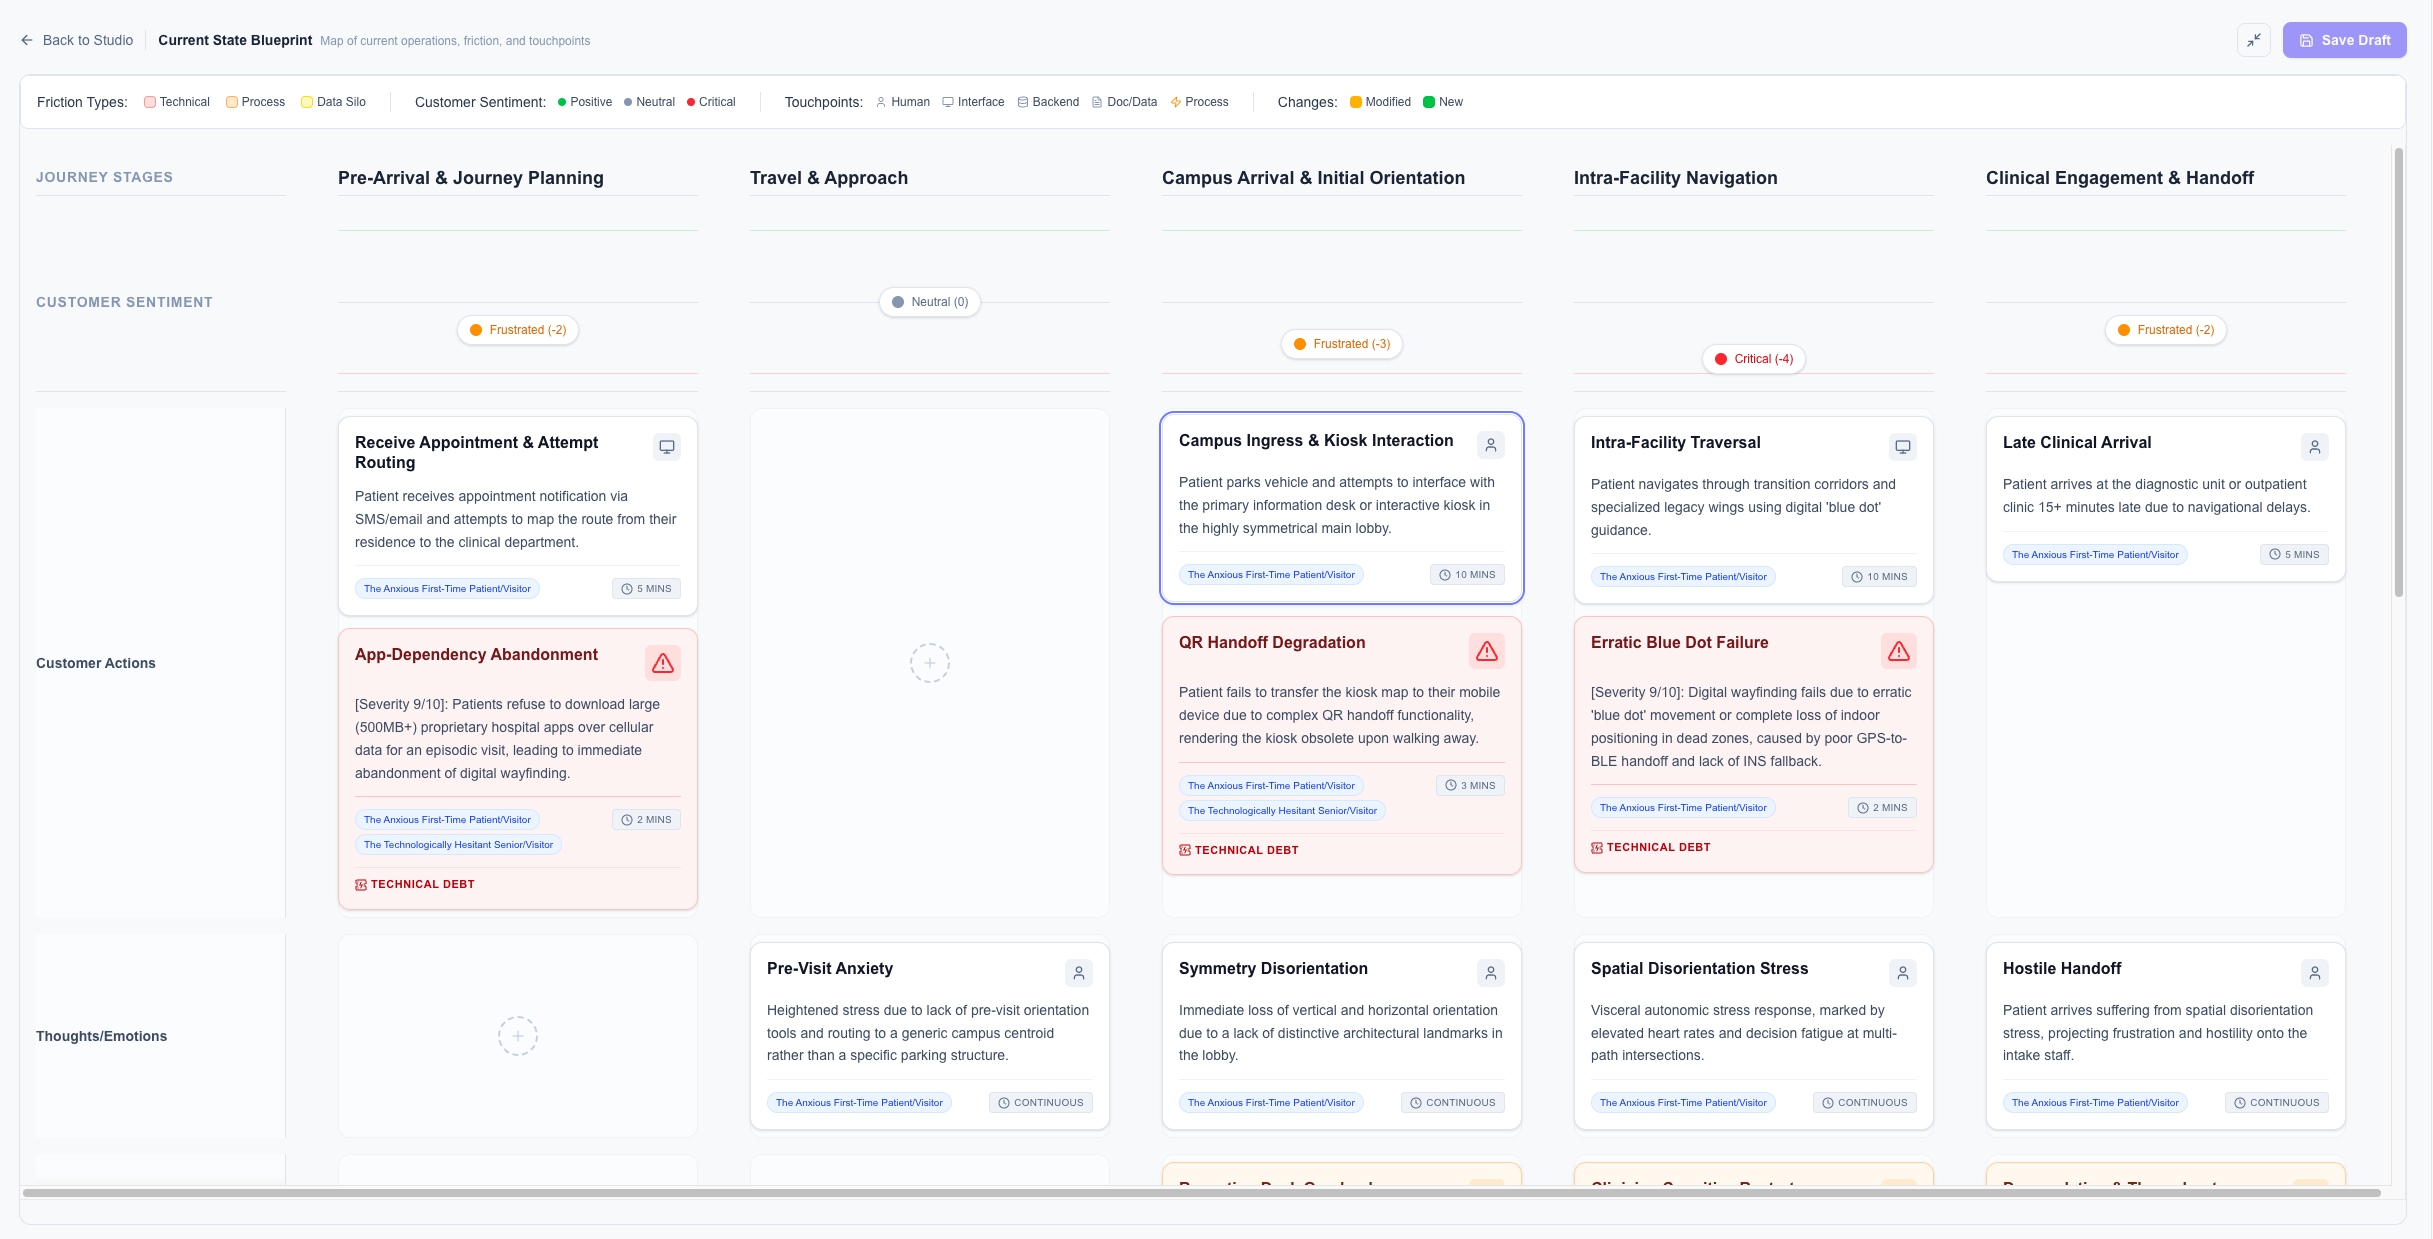Click the monitor icon on Receive Appointment card

666,447
